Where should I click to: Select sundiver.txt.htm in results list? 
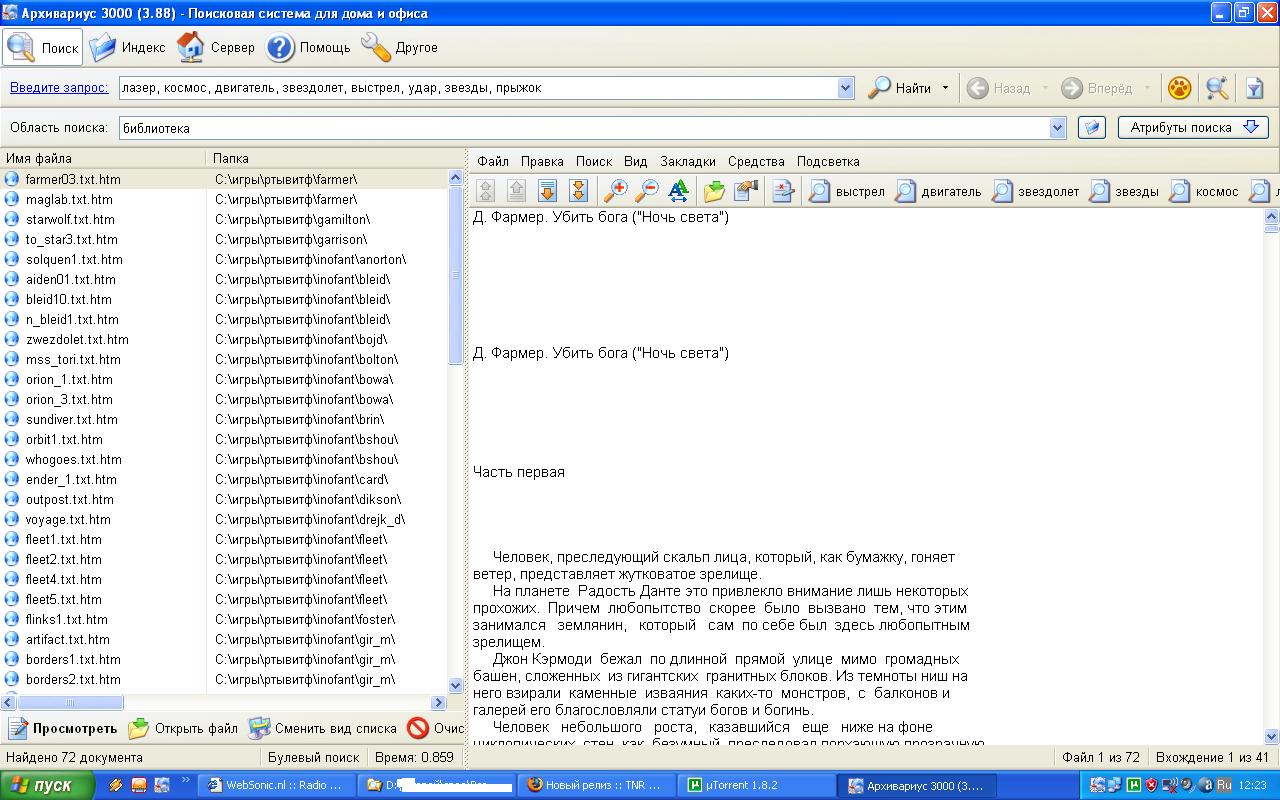tap(72, 419)
